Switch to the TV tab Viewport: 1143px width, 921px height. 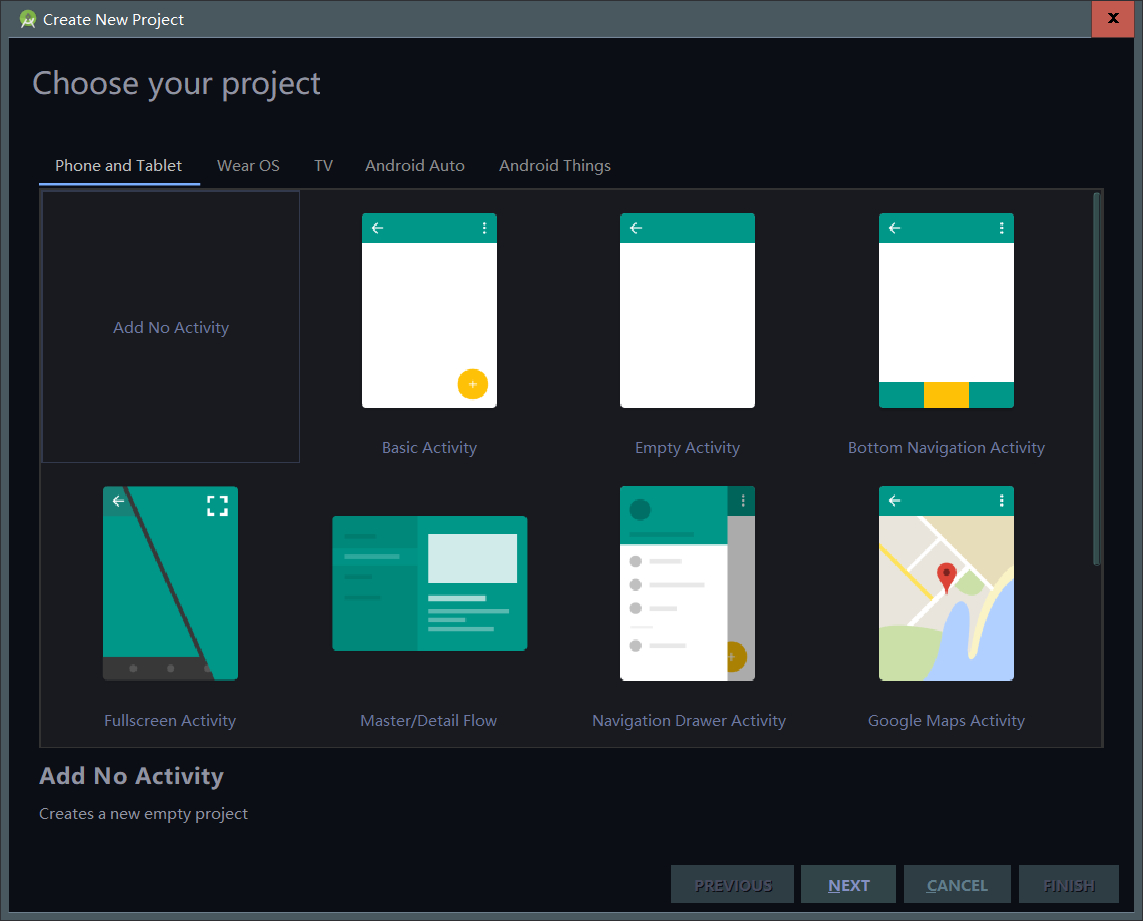(324, 166)
